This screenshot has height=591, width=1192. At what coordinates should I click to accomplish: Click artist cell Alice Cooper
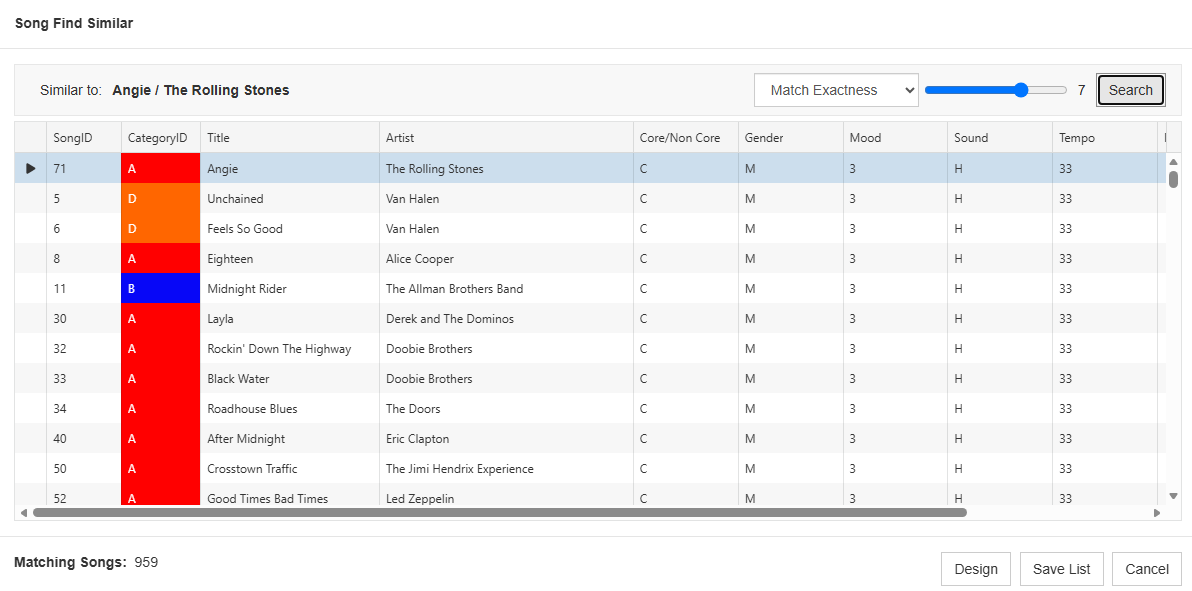(506, 259)
